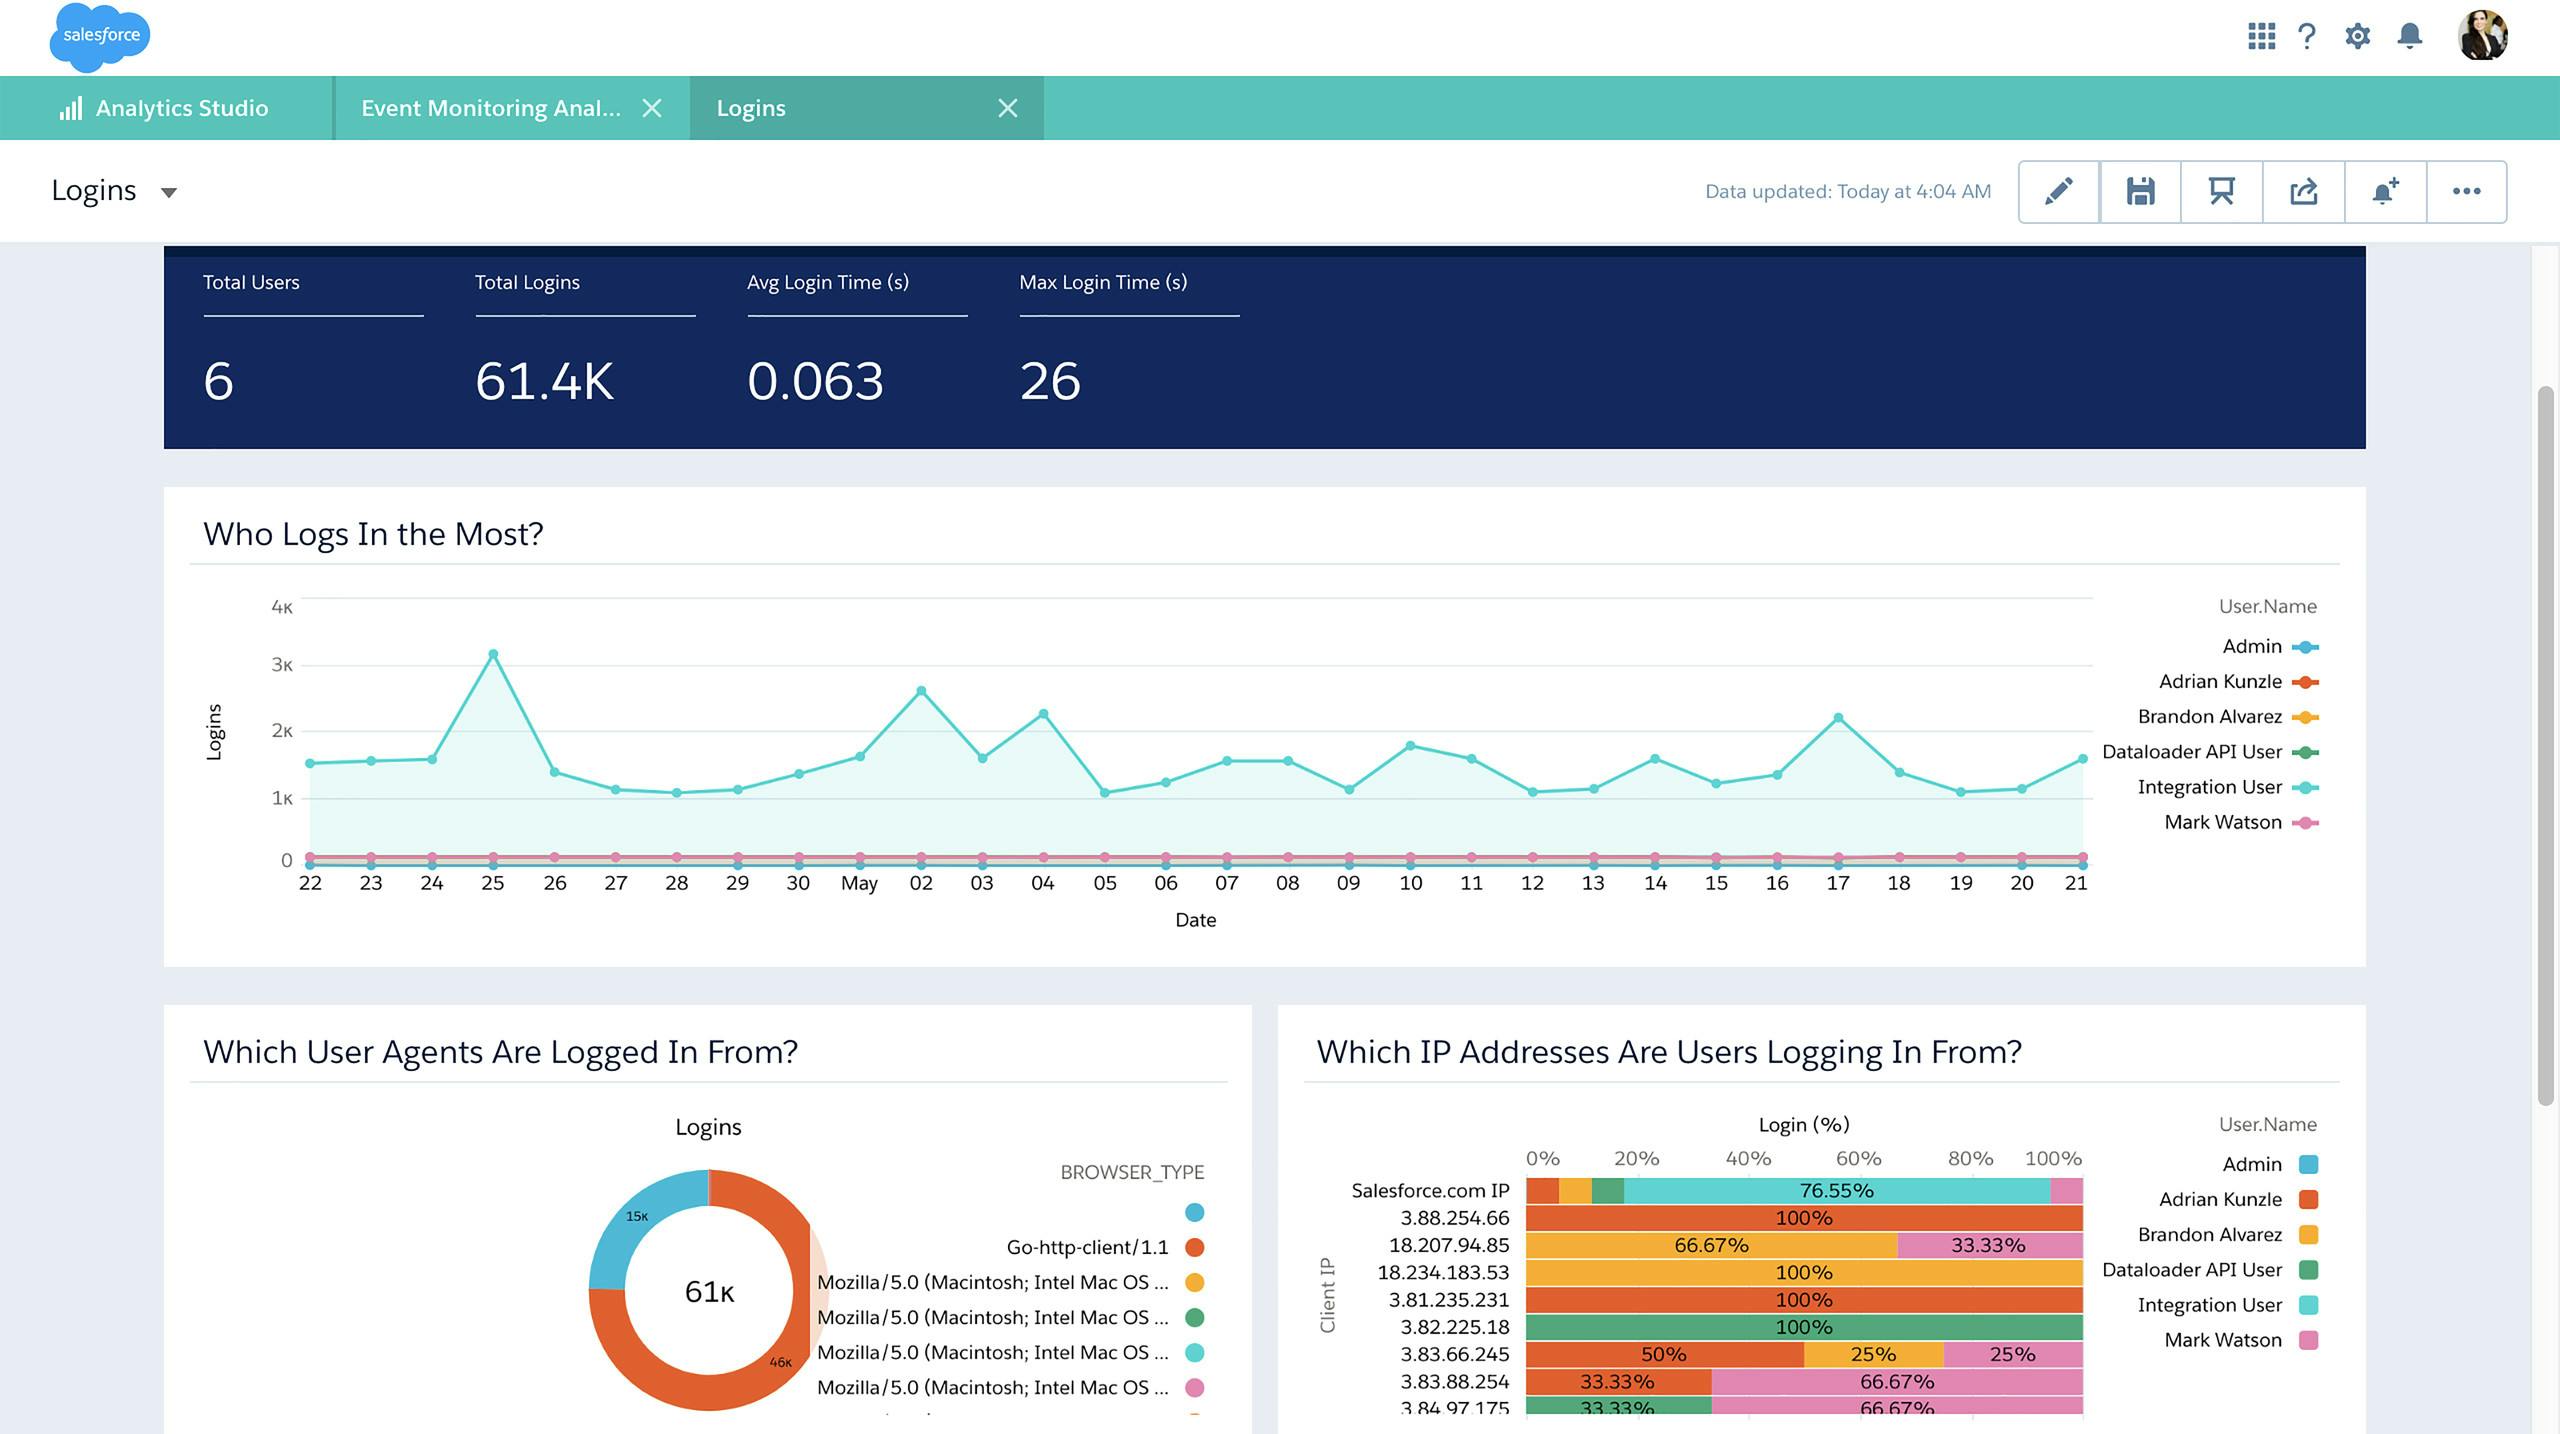Close the Event Monitoring Analytics tab

click(649, 107)
